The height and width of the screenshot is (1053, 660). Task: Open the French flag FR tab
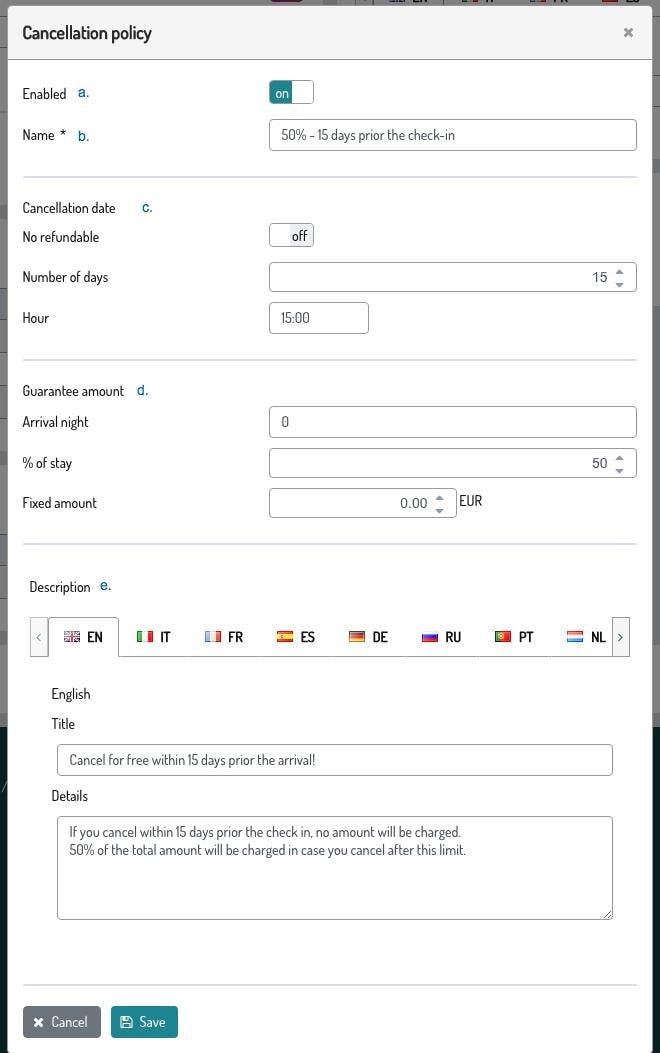[x=224, y=637]
